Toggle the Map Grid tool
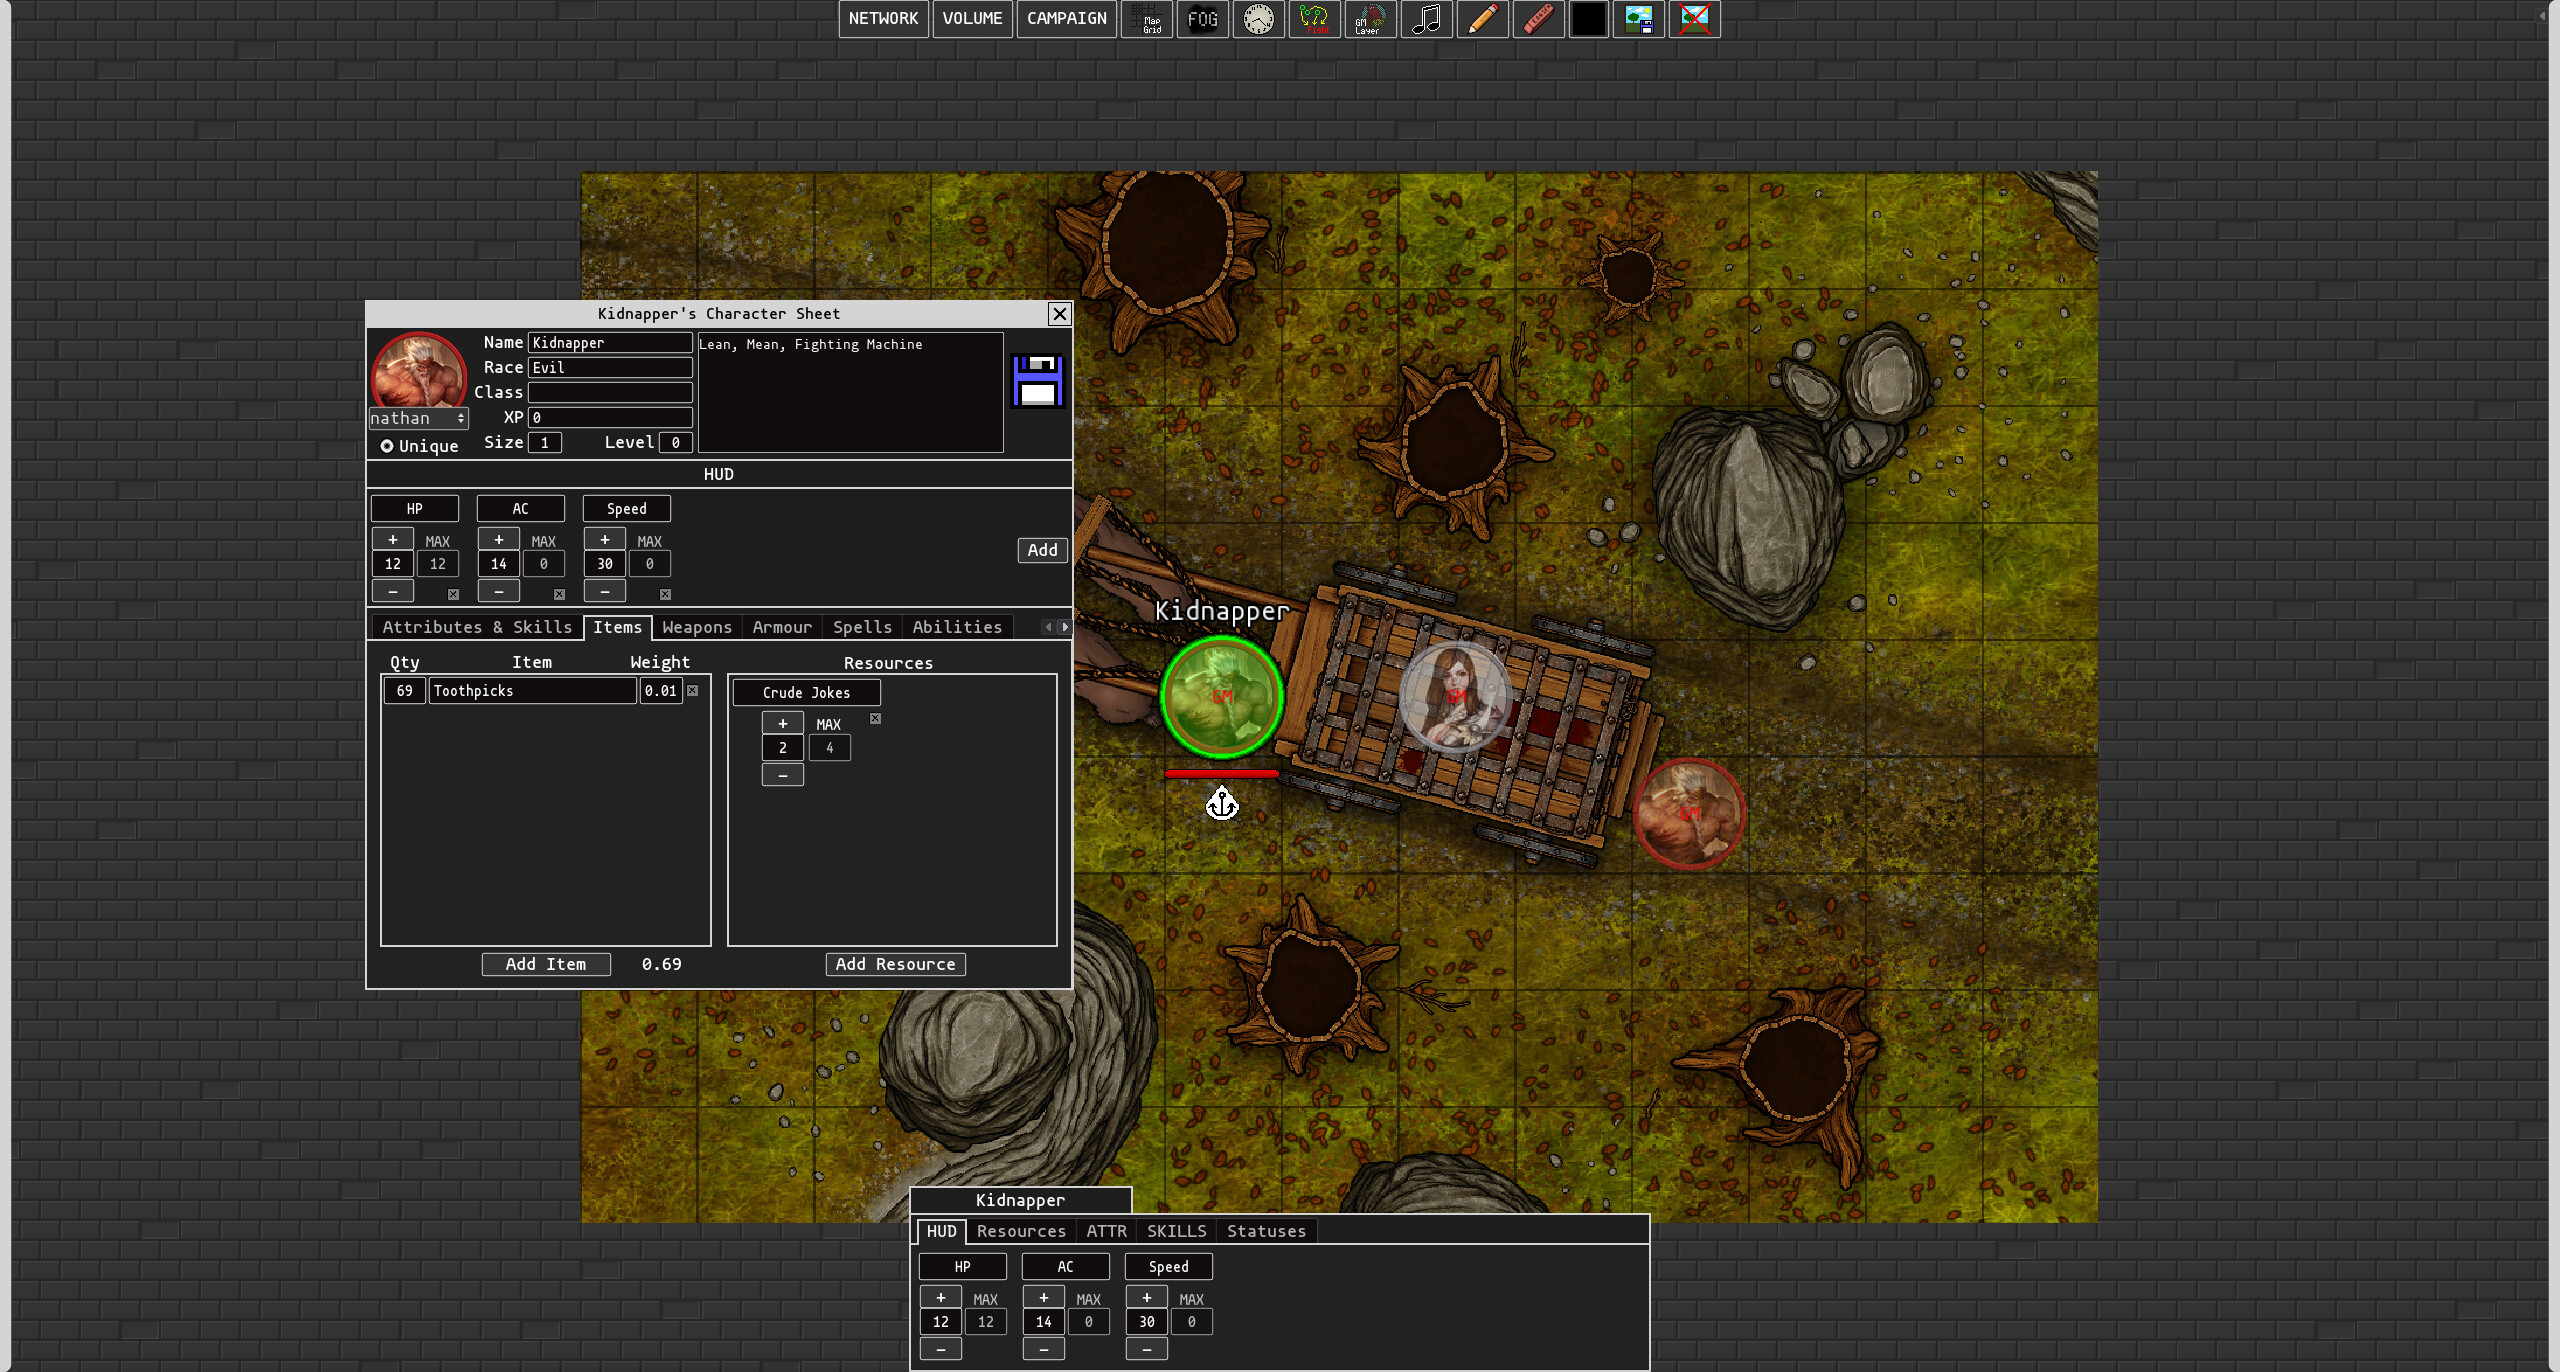The width and height of the screenshot is (2560, 1372). click(x=1147, y=19)
